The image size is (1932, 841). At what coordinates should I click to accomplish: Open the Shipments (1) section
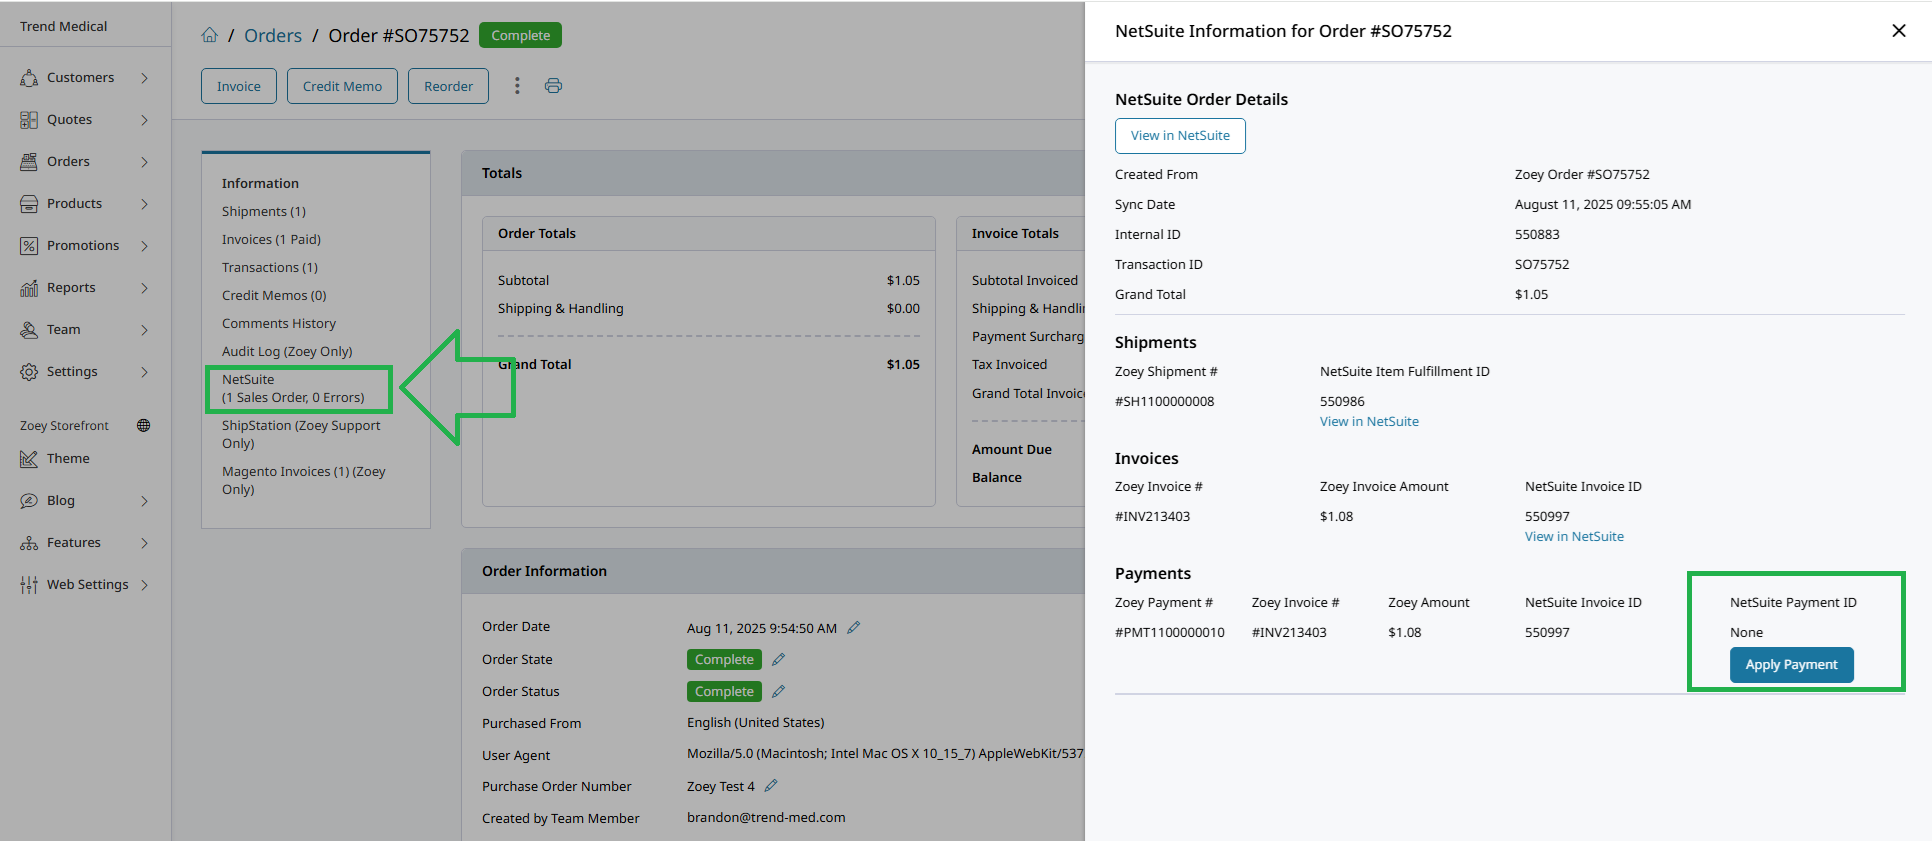[x=264, y=211]
